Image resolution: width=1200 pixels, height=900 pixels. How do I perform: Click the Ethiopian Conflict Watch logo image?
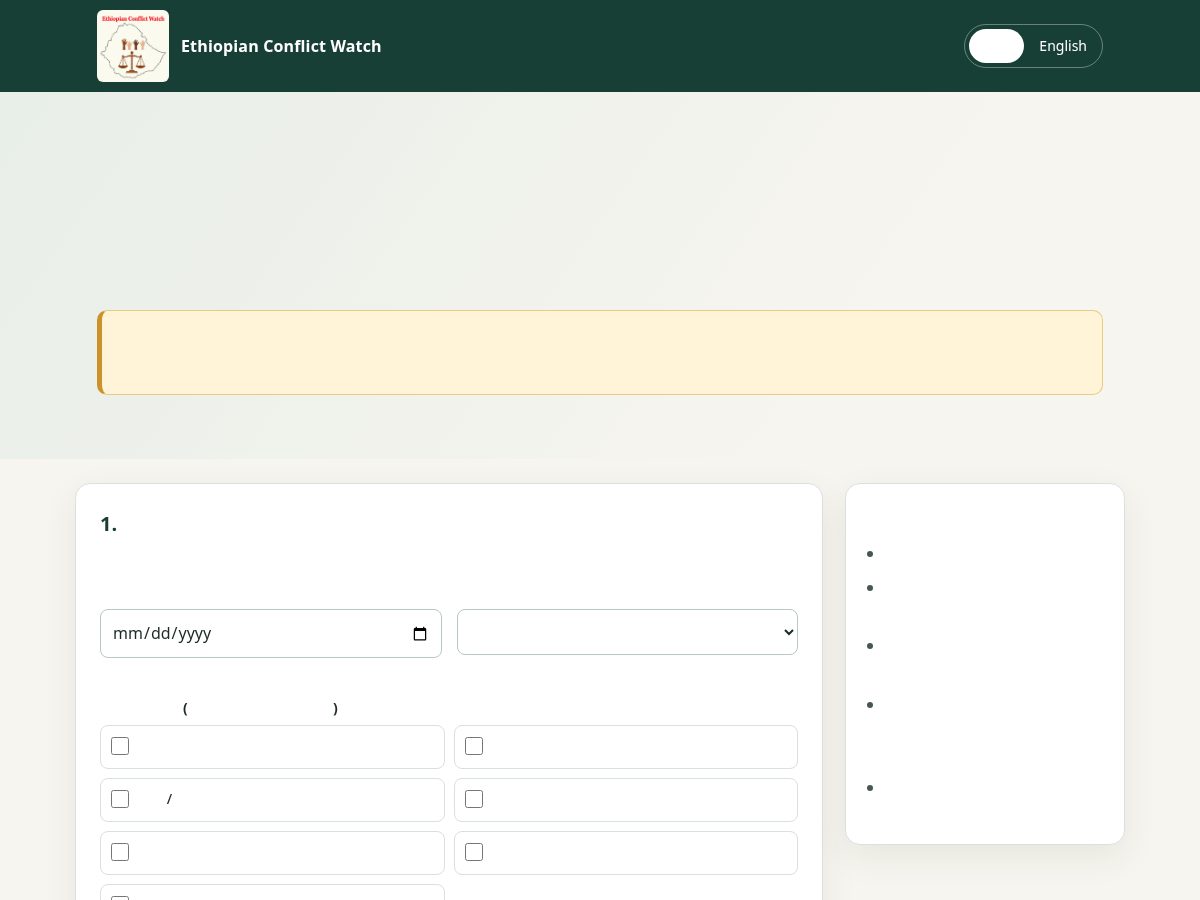(133, 46)
